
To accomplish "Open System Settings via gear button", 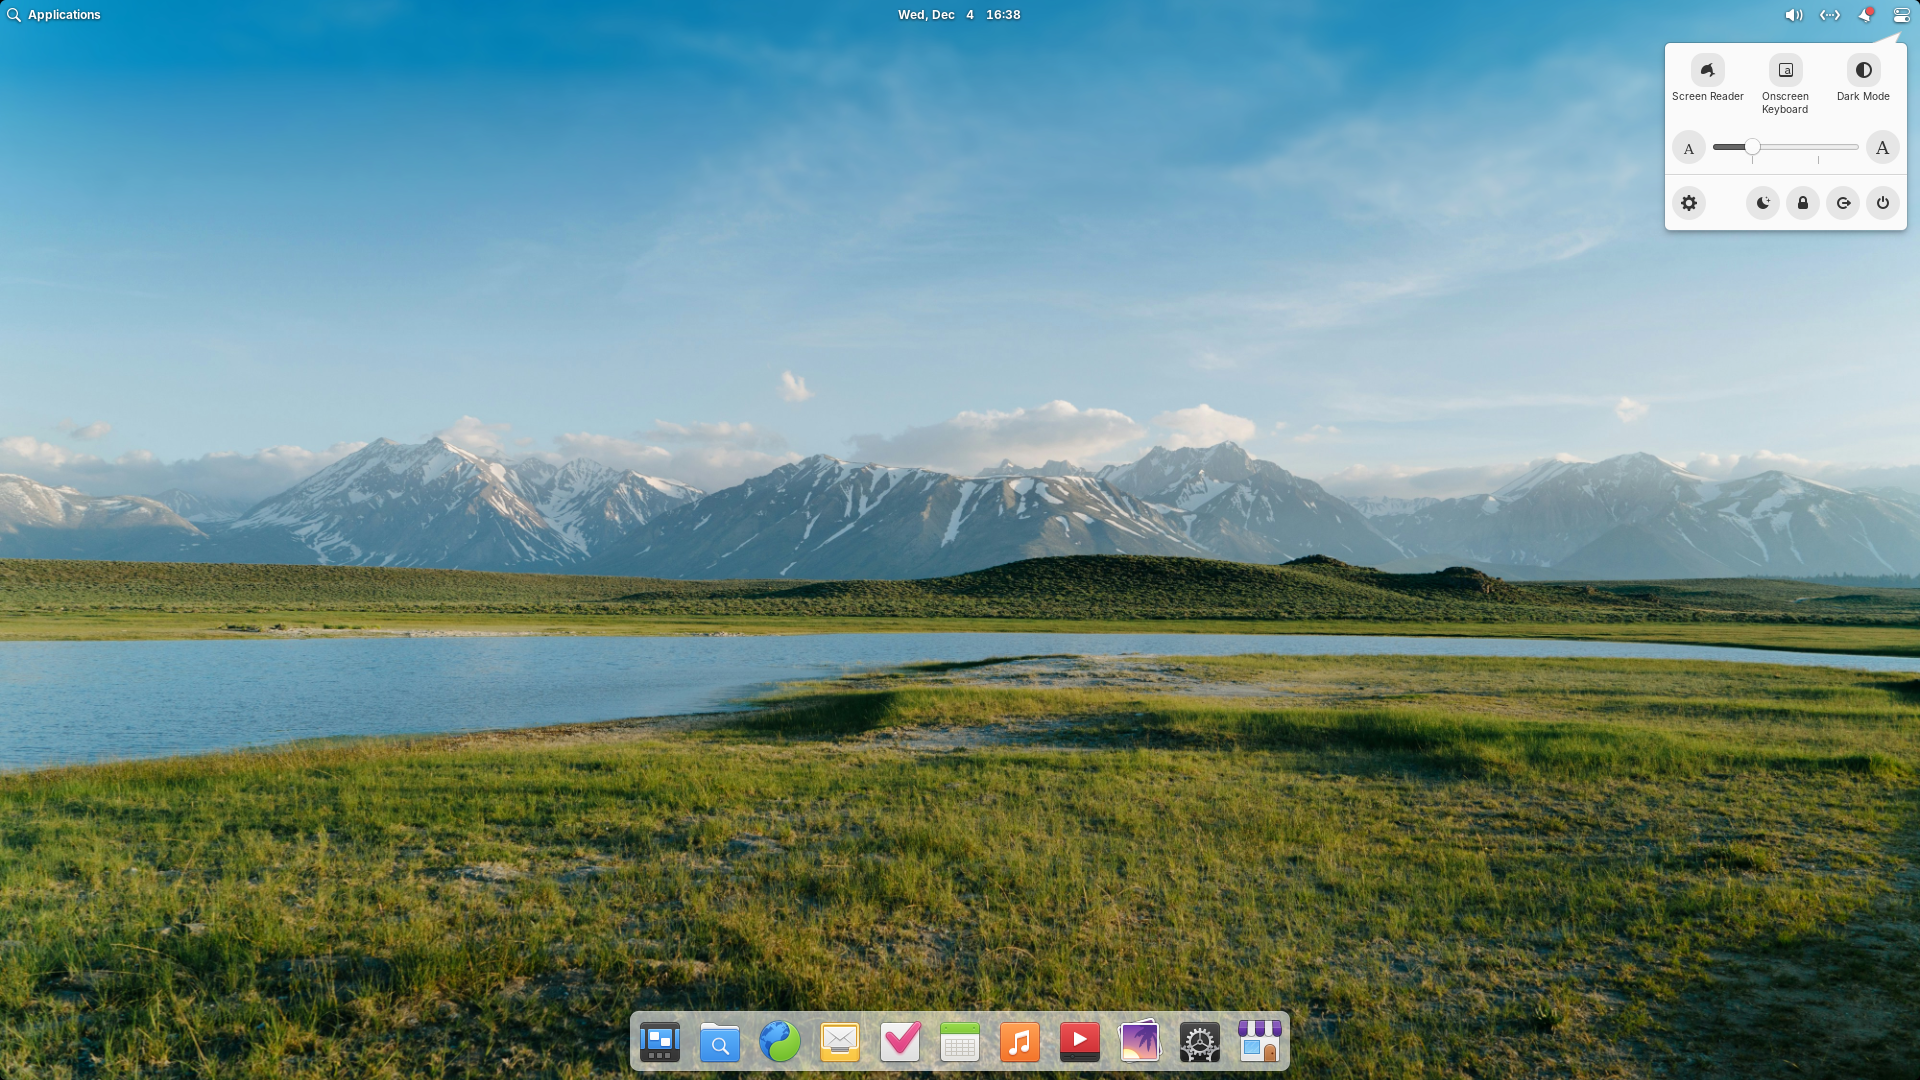I will point(1689,203).
